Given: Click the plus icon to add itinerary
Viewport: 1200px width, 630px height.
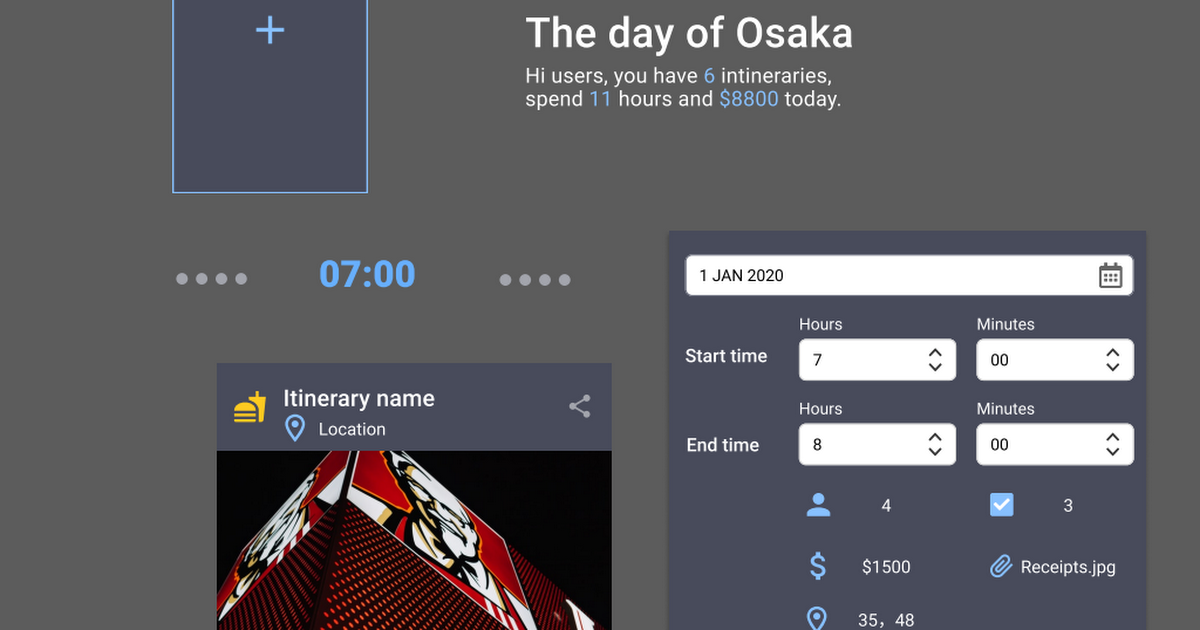Looking at the screenshot, I should tap(270, 31).
